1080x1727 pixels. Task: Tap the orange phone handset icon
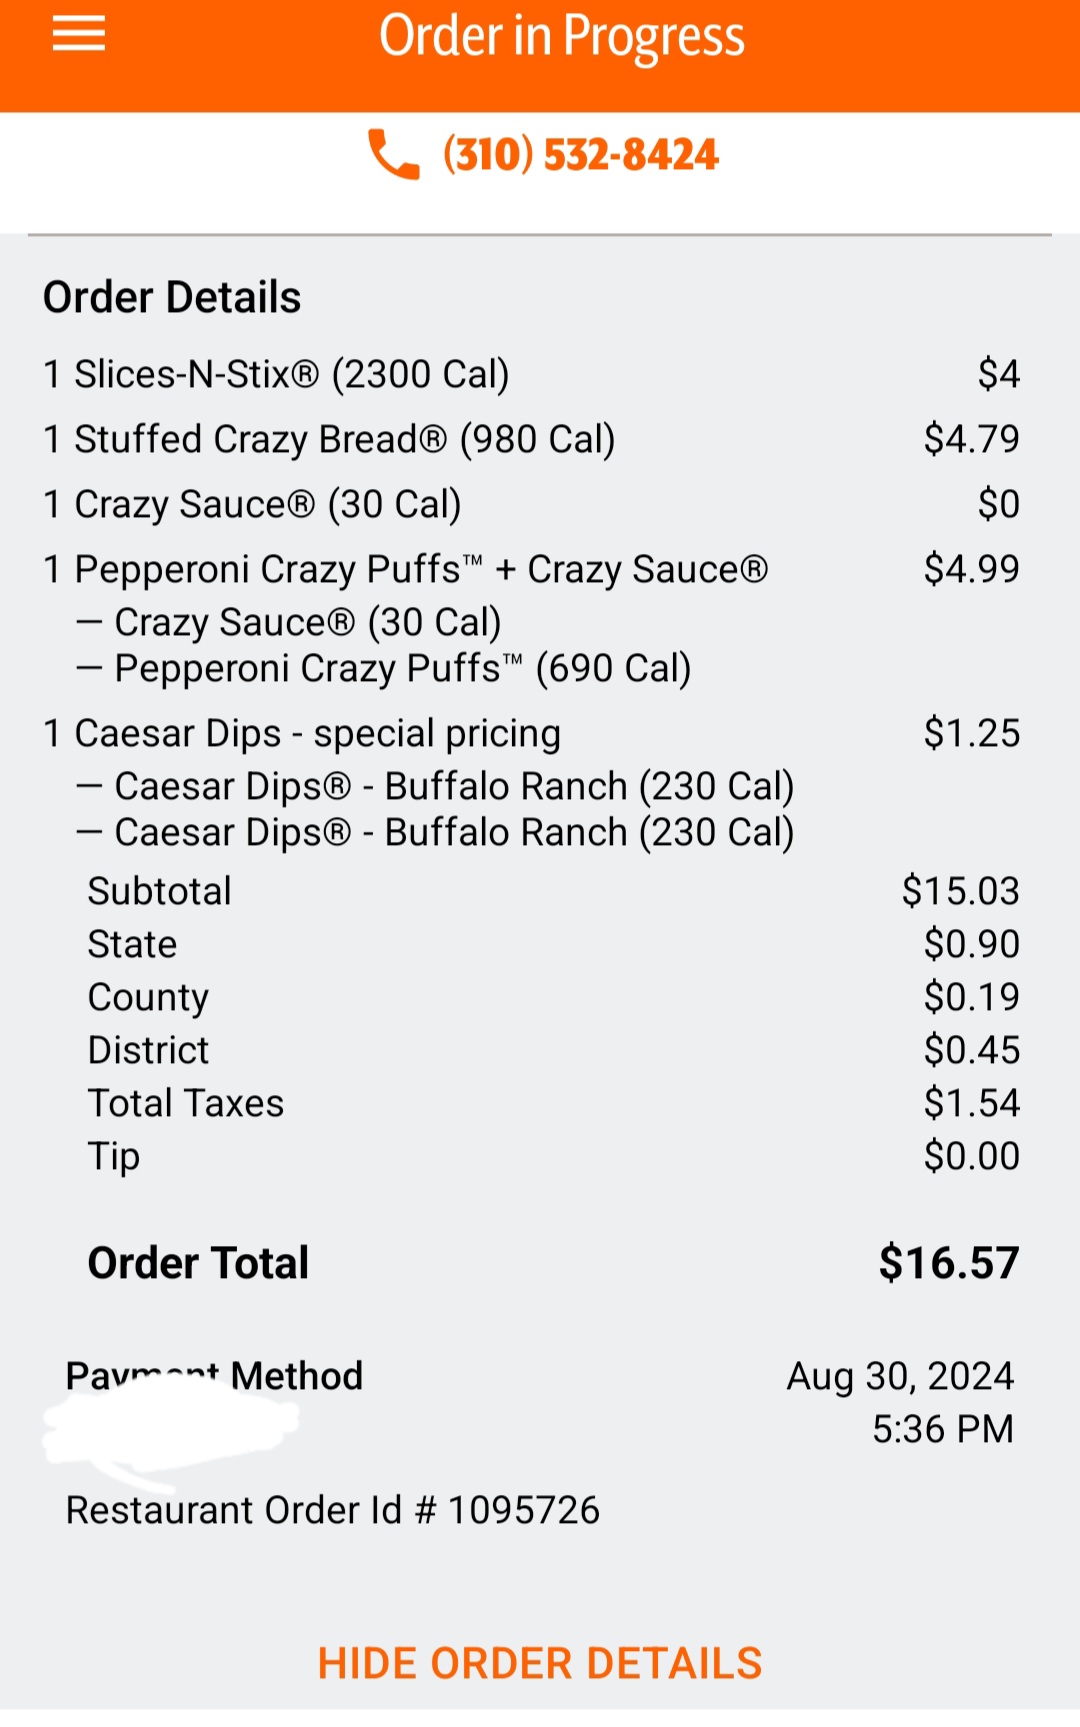pyautogui.click(x=393, y=155)
